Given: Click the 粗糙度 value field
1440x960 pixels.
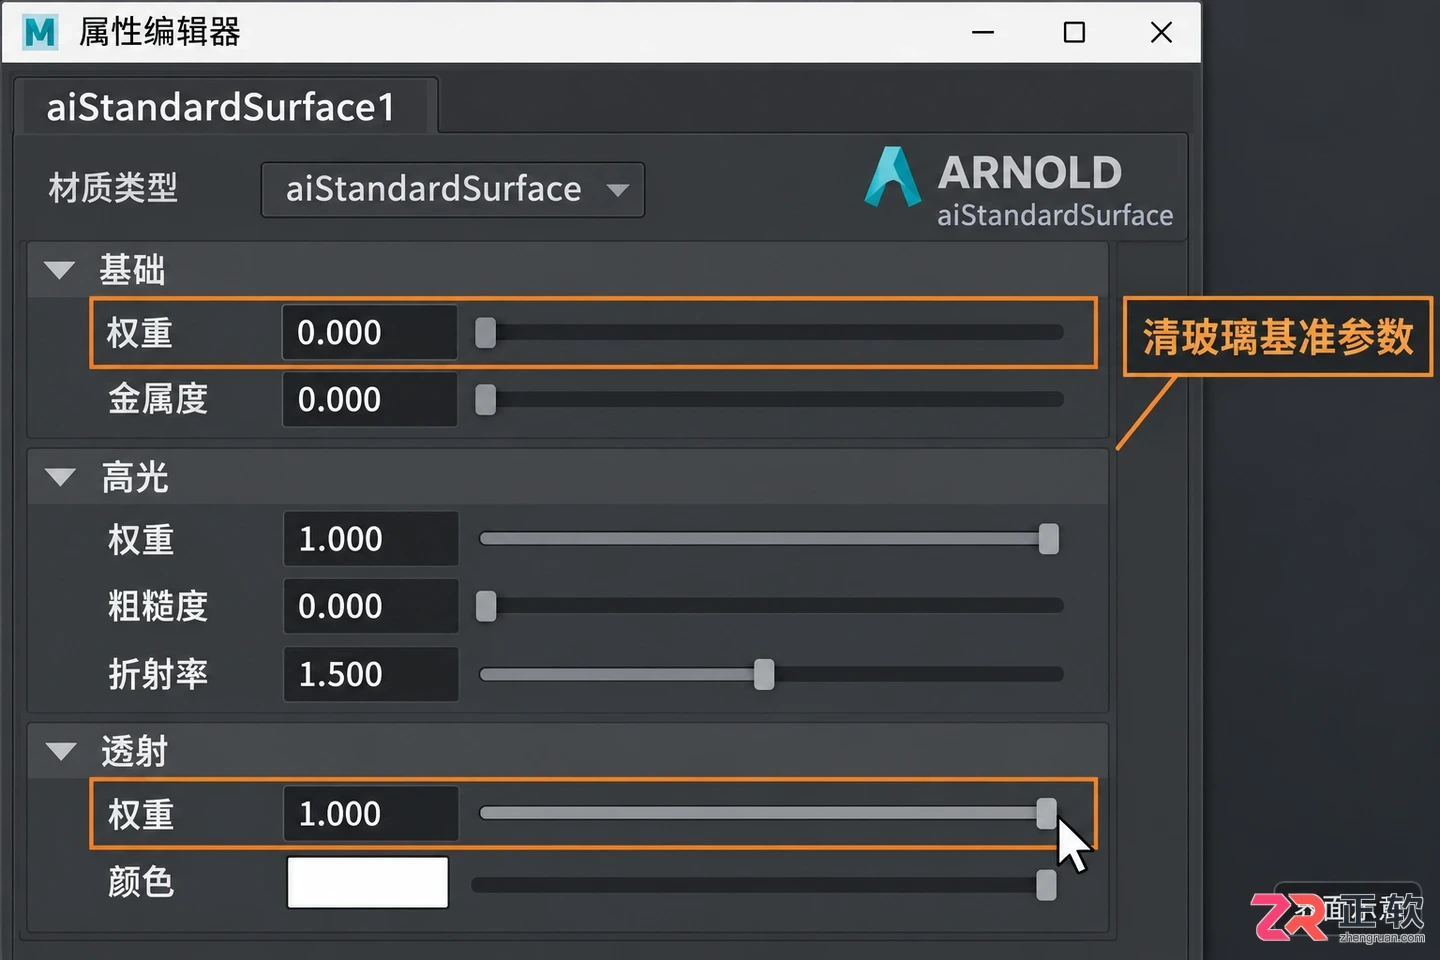Looking at the screenshot, I should click(371, 606).
